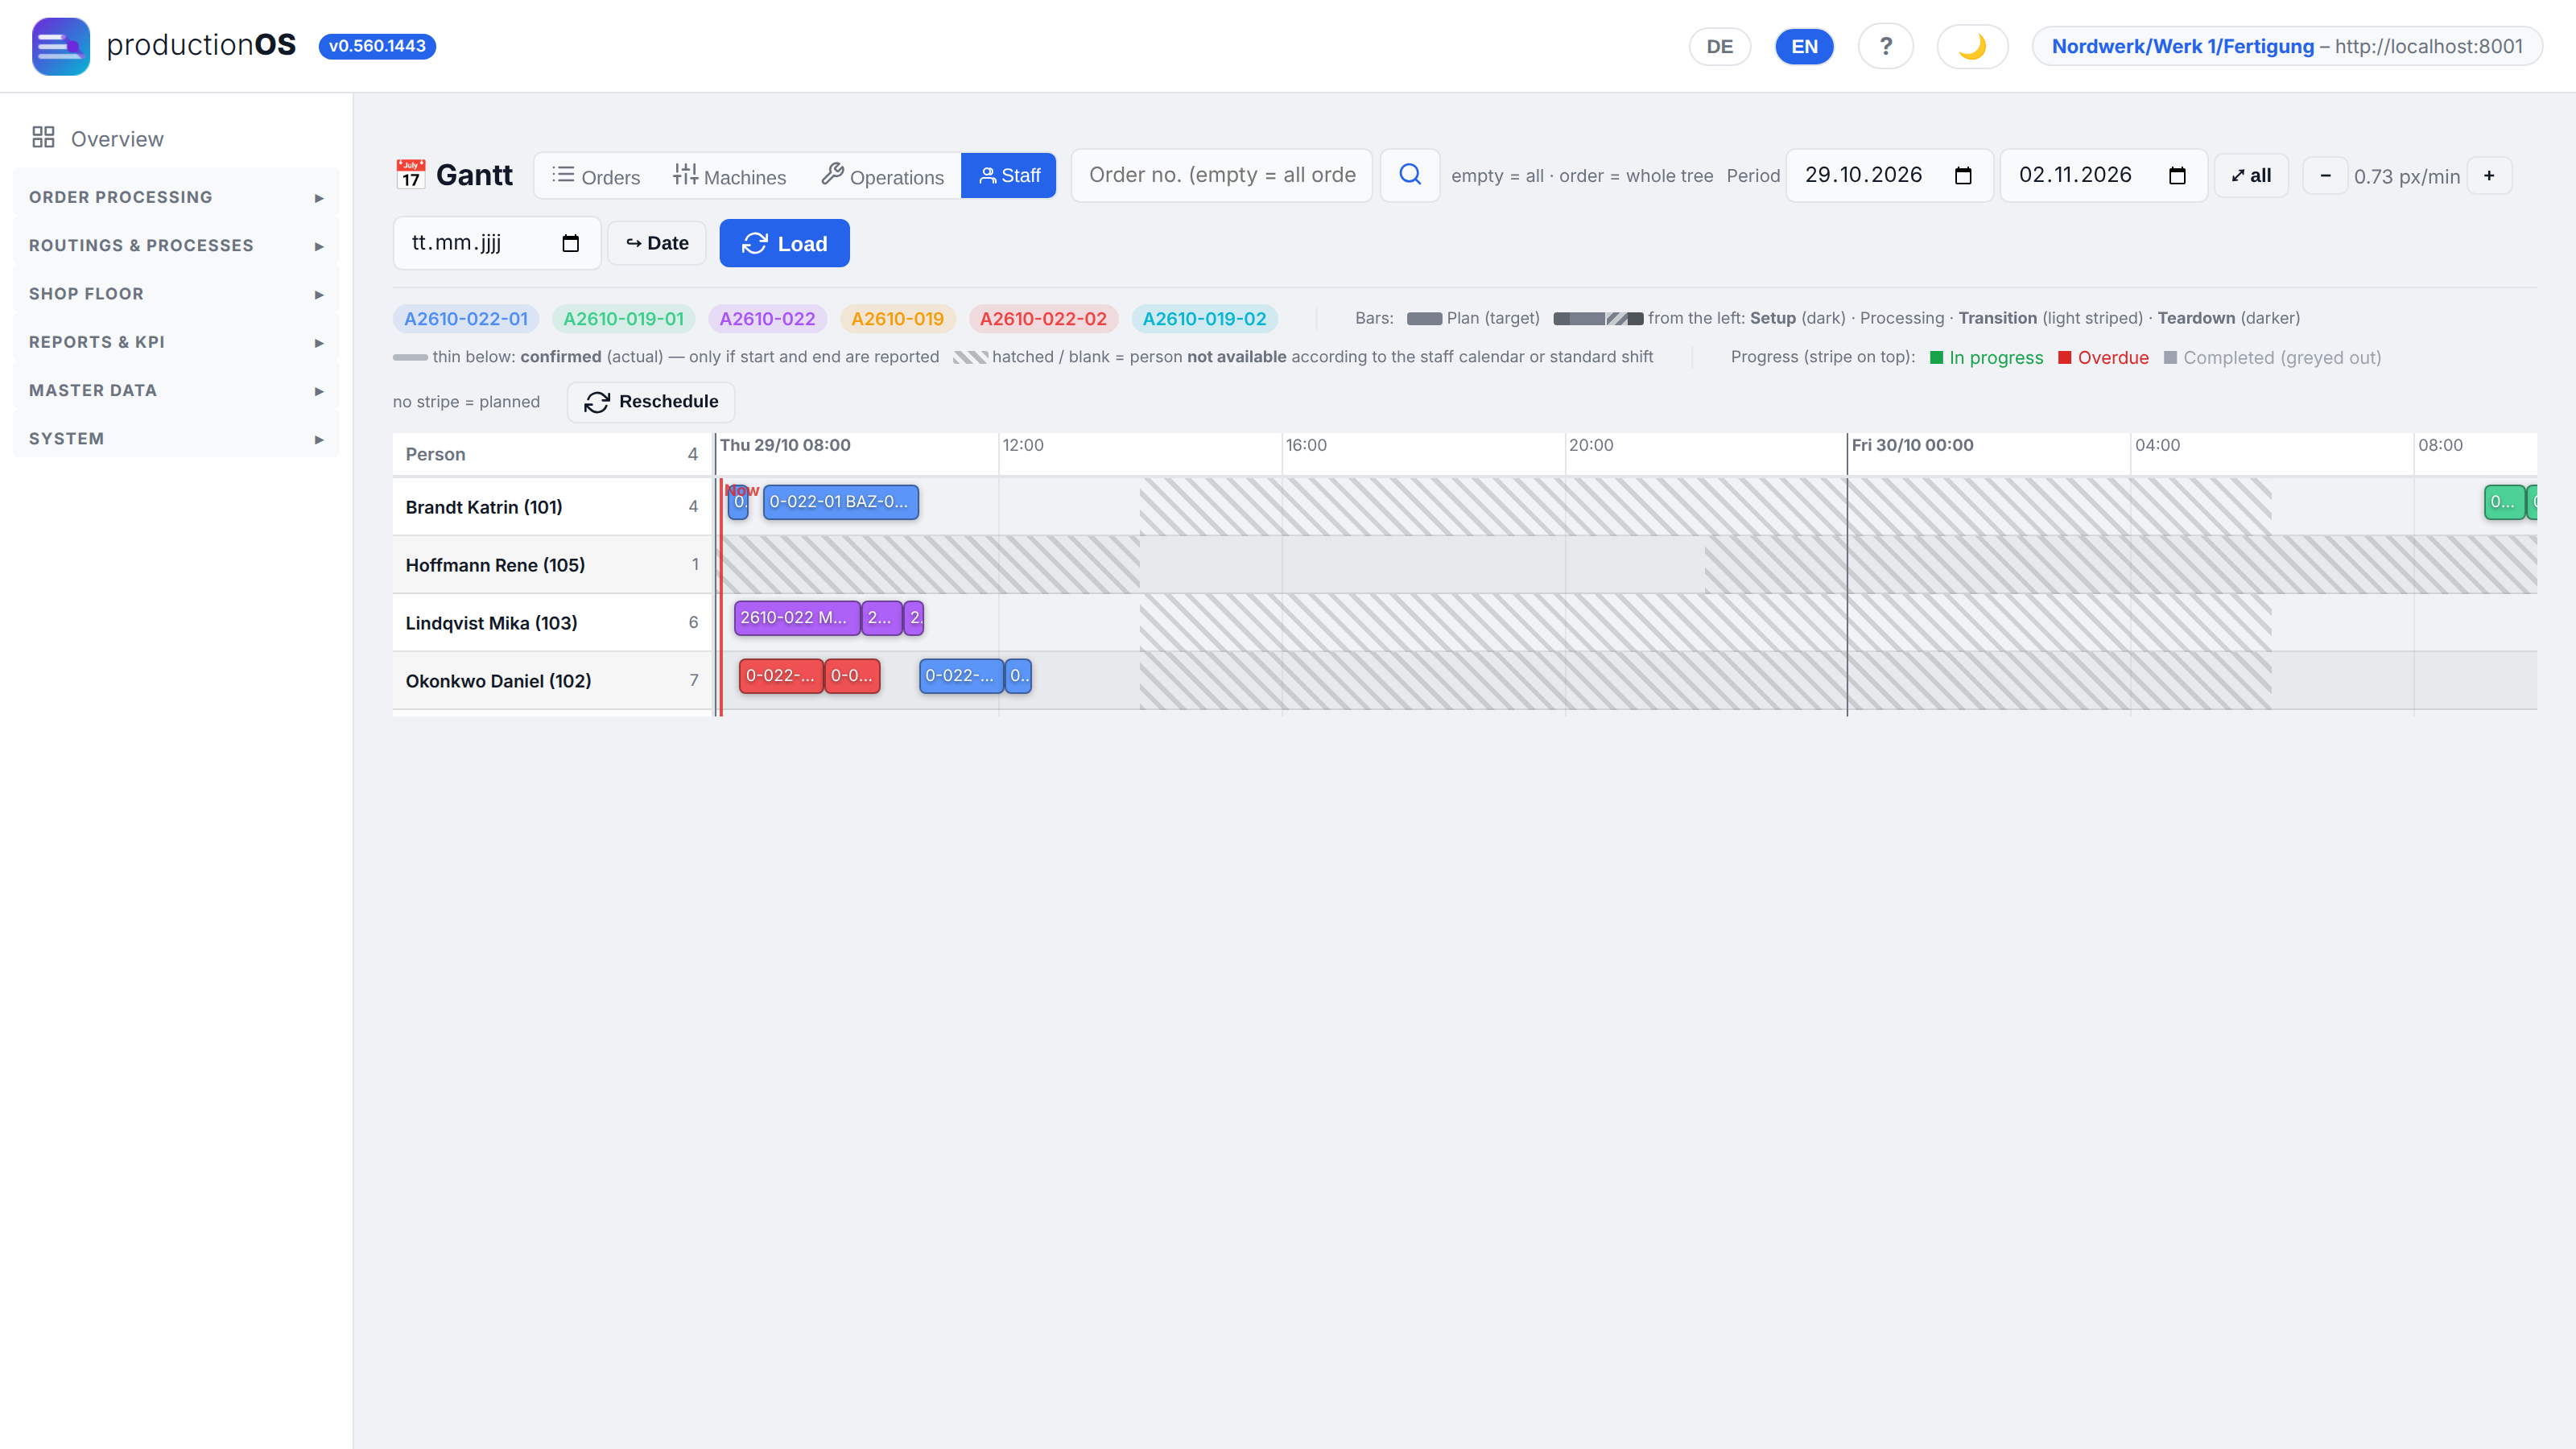Select the A2610-022-01 order chip
The height and width of the screenshot is (1449, 2576).
tap(466, 319)
